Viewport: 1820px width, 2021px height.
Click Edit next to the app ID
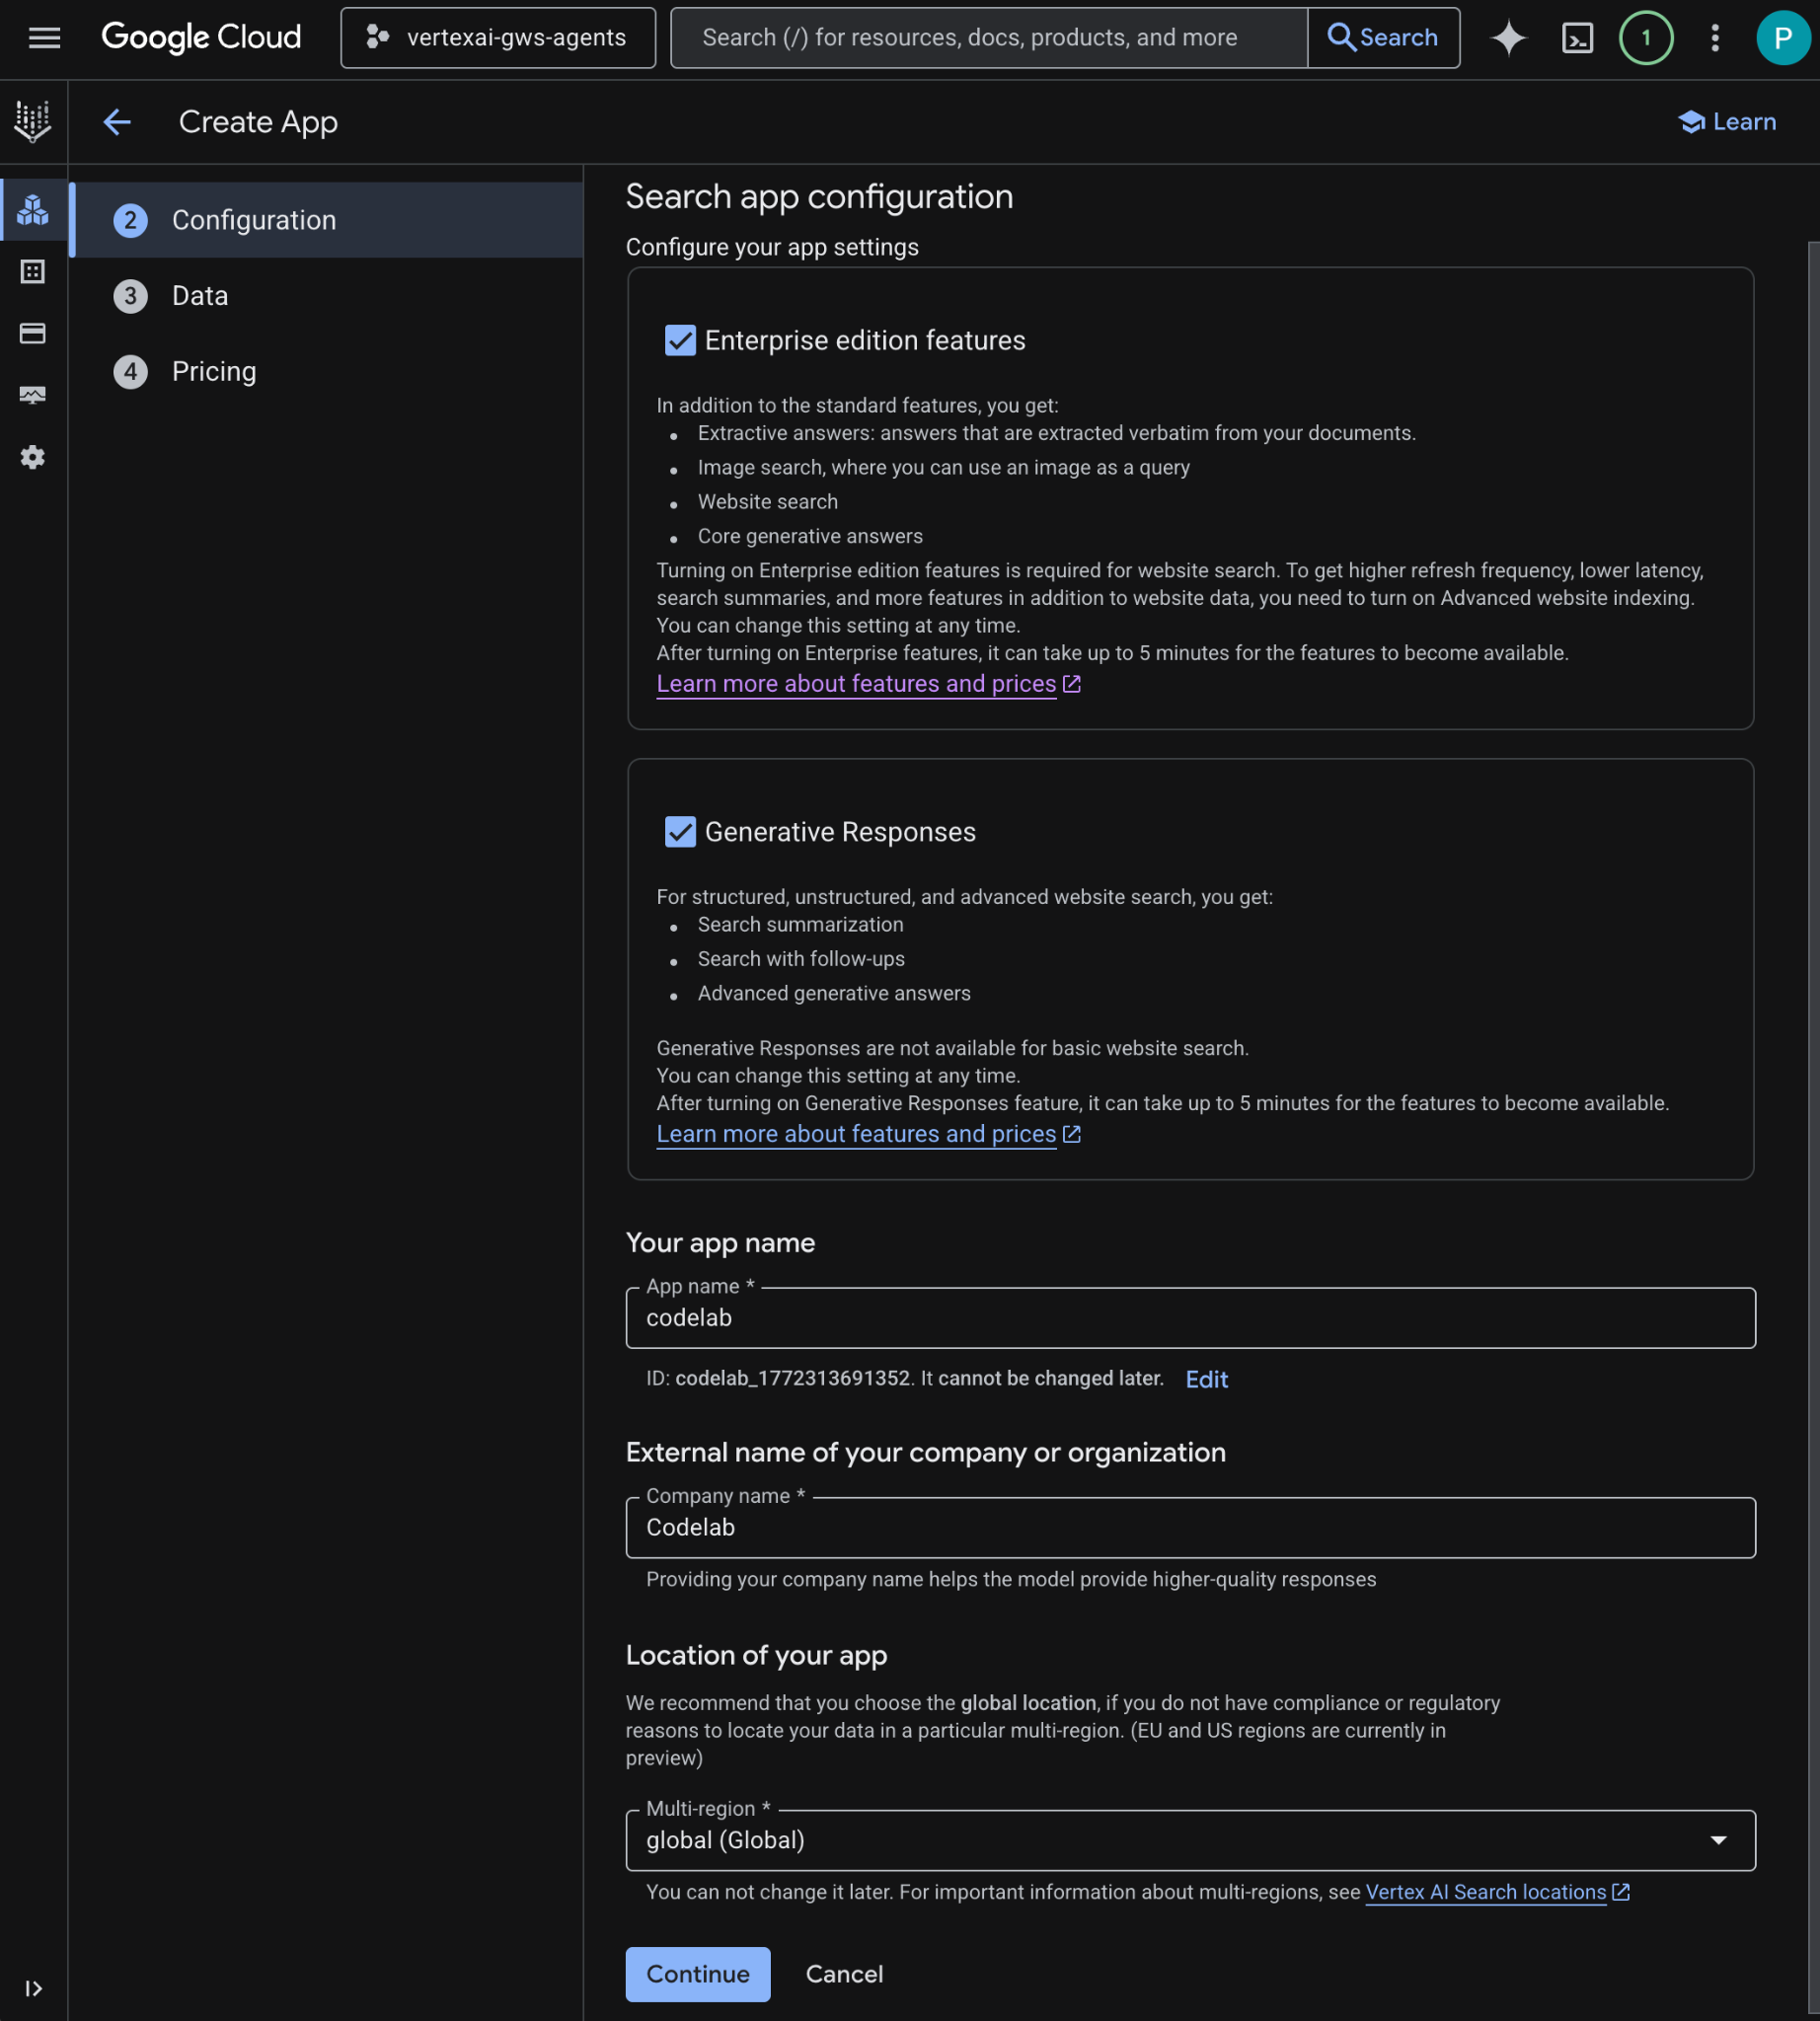(x=1206, y=1379)
